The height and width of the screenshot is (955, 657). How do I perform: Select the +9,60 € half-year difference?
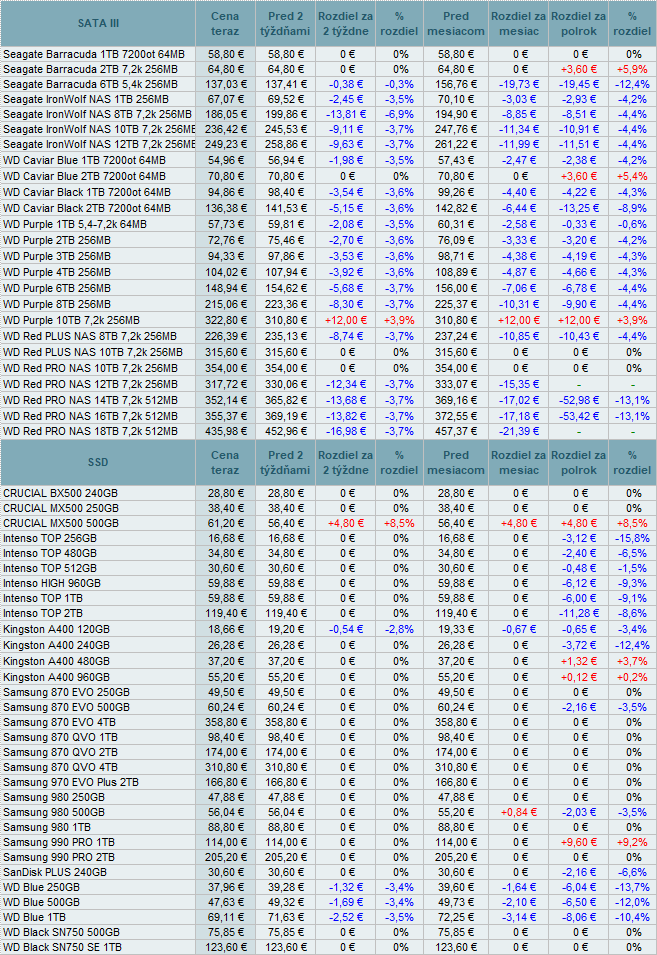click(x=578, y=842)
